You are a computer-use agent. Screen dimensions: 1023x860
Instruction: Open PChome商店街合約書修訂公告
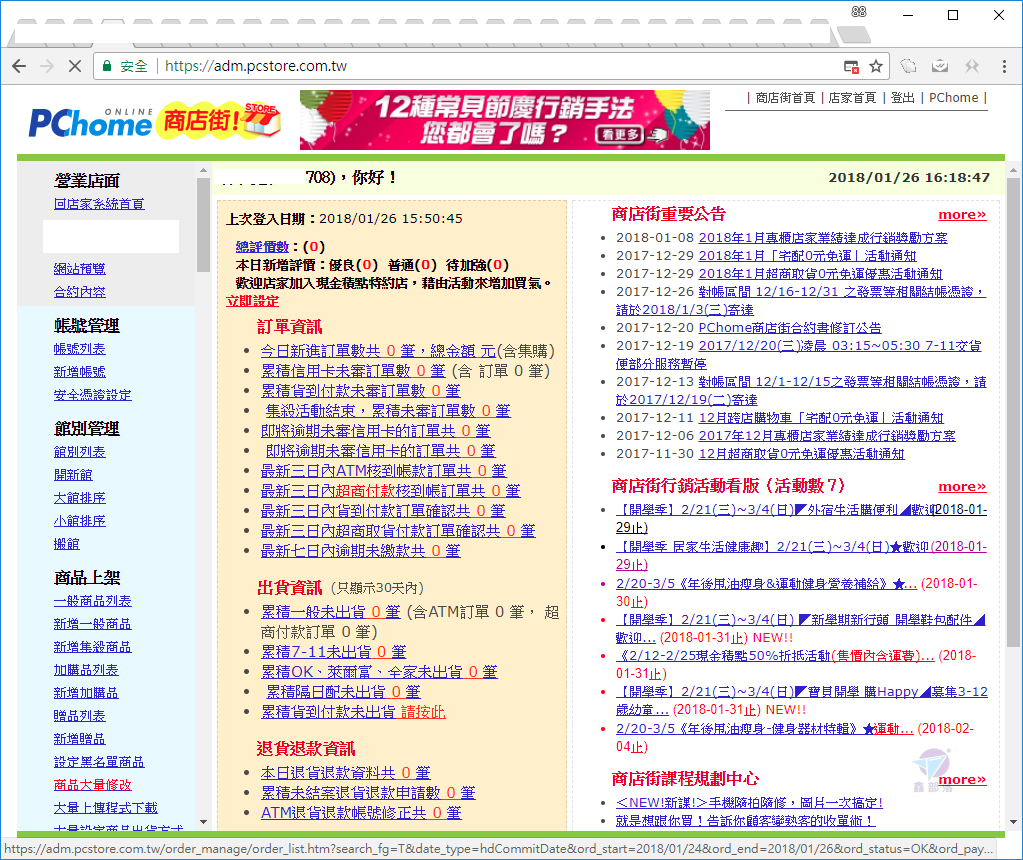coord(789,328)
